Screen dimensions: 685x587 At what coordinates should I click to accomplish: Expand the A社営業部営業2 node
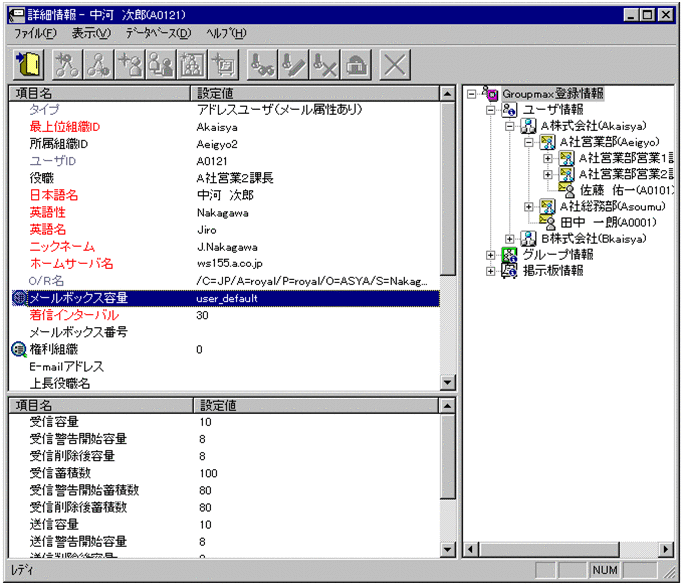click(x=548, y=175)
